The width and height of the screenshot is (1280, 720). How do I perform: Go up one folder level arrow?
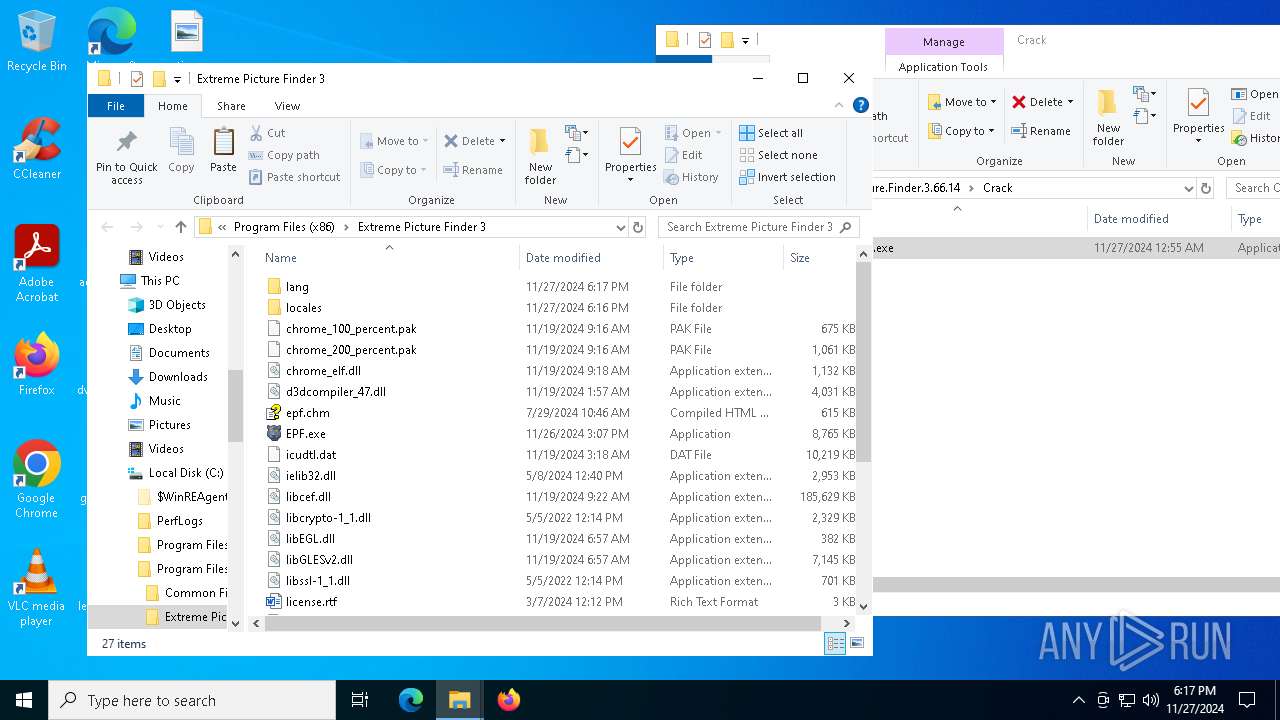point(180,227)
